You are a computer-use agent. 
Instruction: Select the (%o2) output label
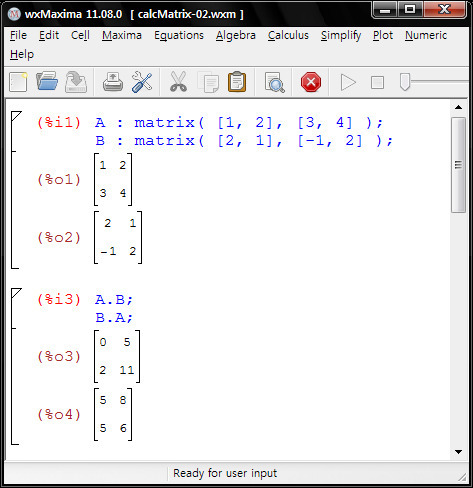(x=59, y=238)
